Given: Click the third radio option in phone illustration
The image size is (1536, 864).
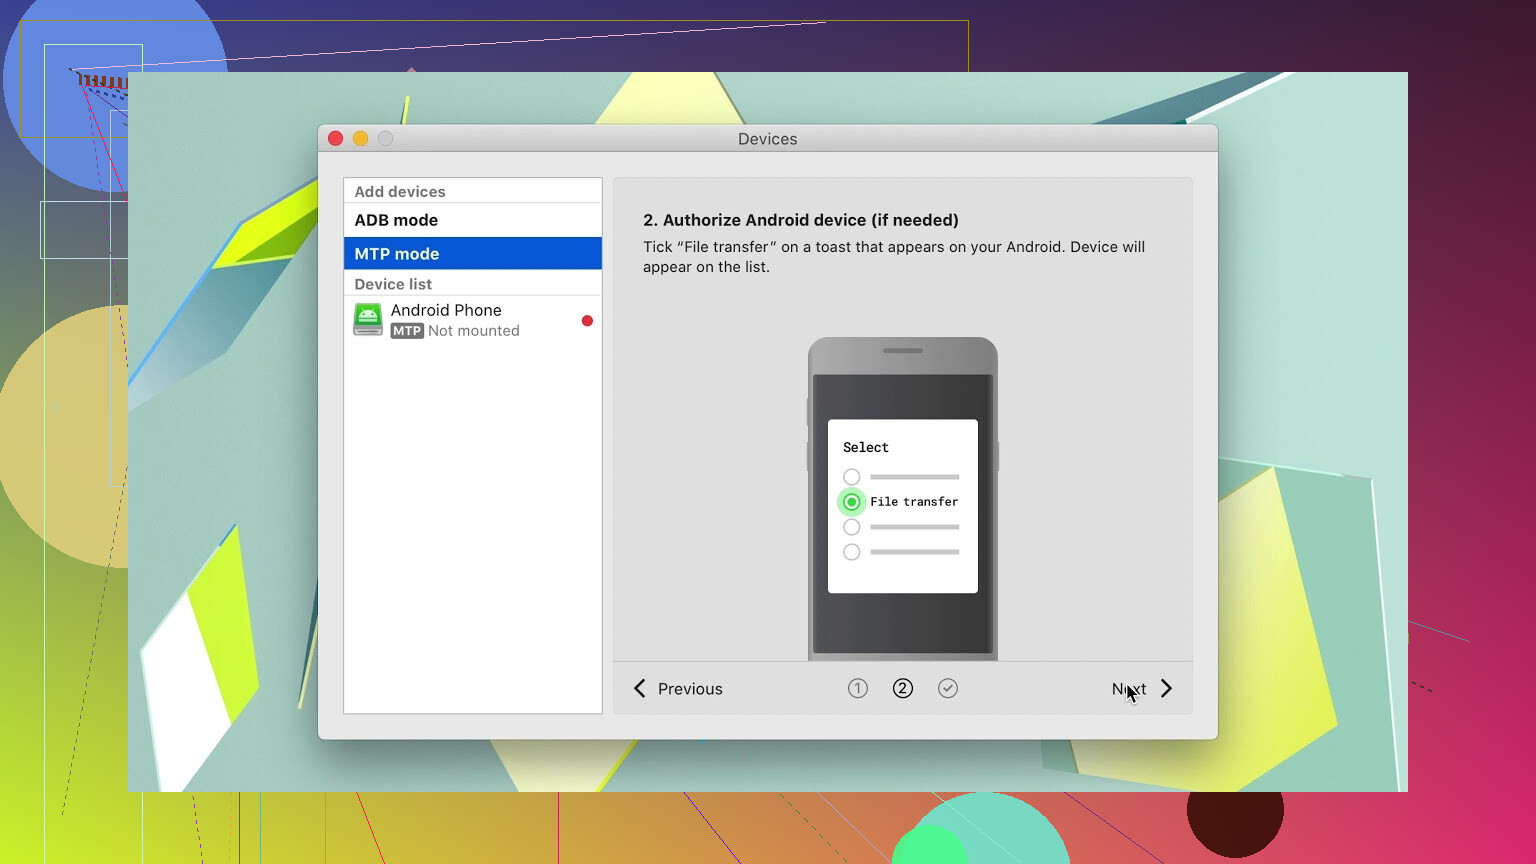Looking at the screenshot, I should click(852, 527).
